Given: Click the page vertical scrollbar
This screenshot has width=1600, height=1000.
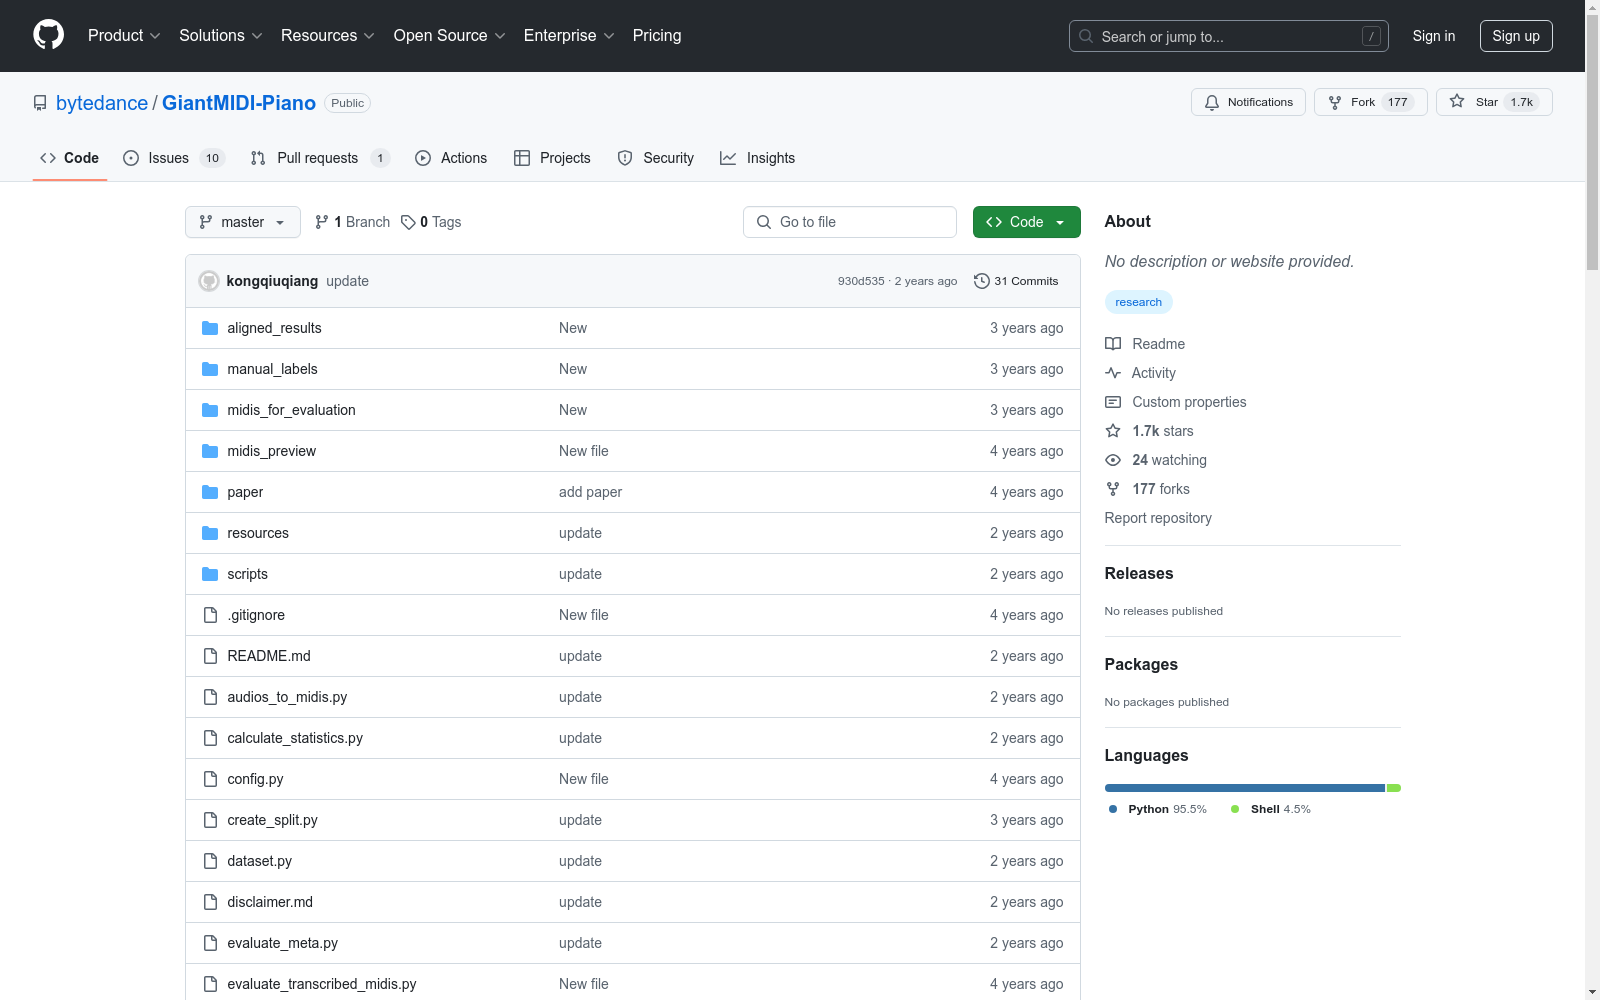Looking at the screenshot, I should click(x=1592, y=142).
